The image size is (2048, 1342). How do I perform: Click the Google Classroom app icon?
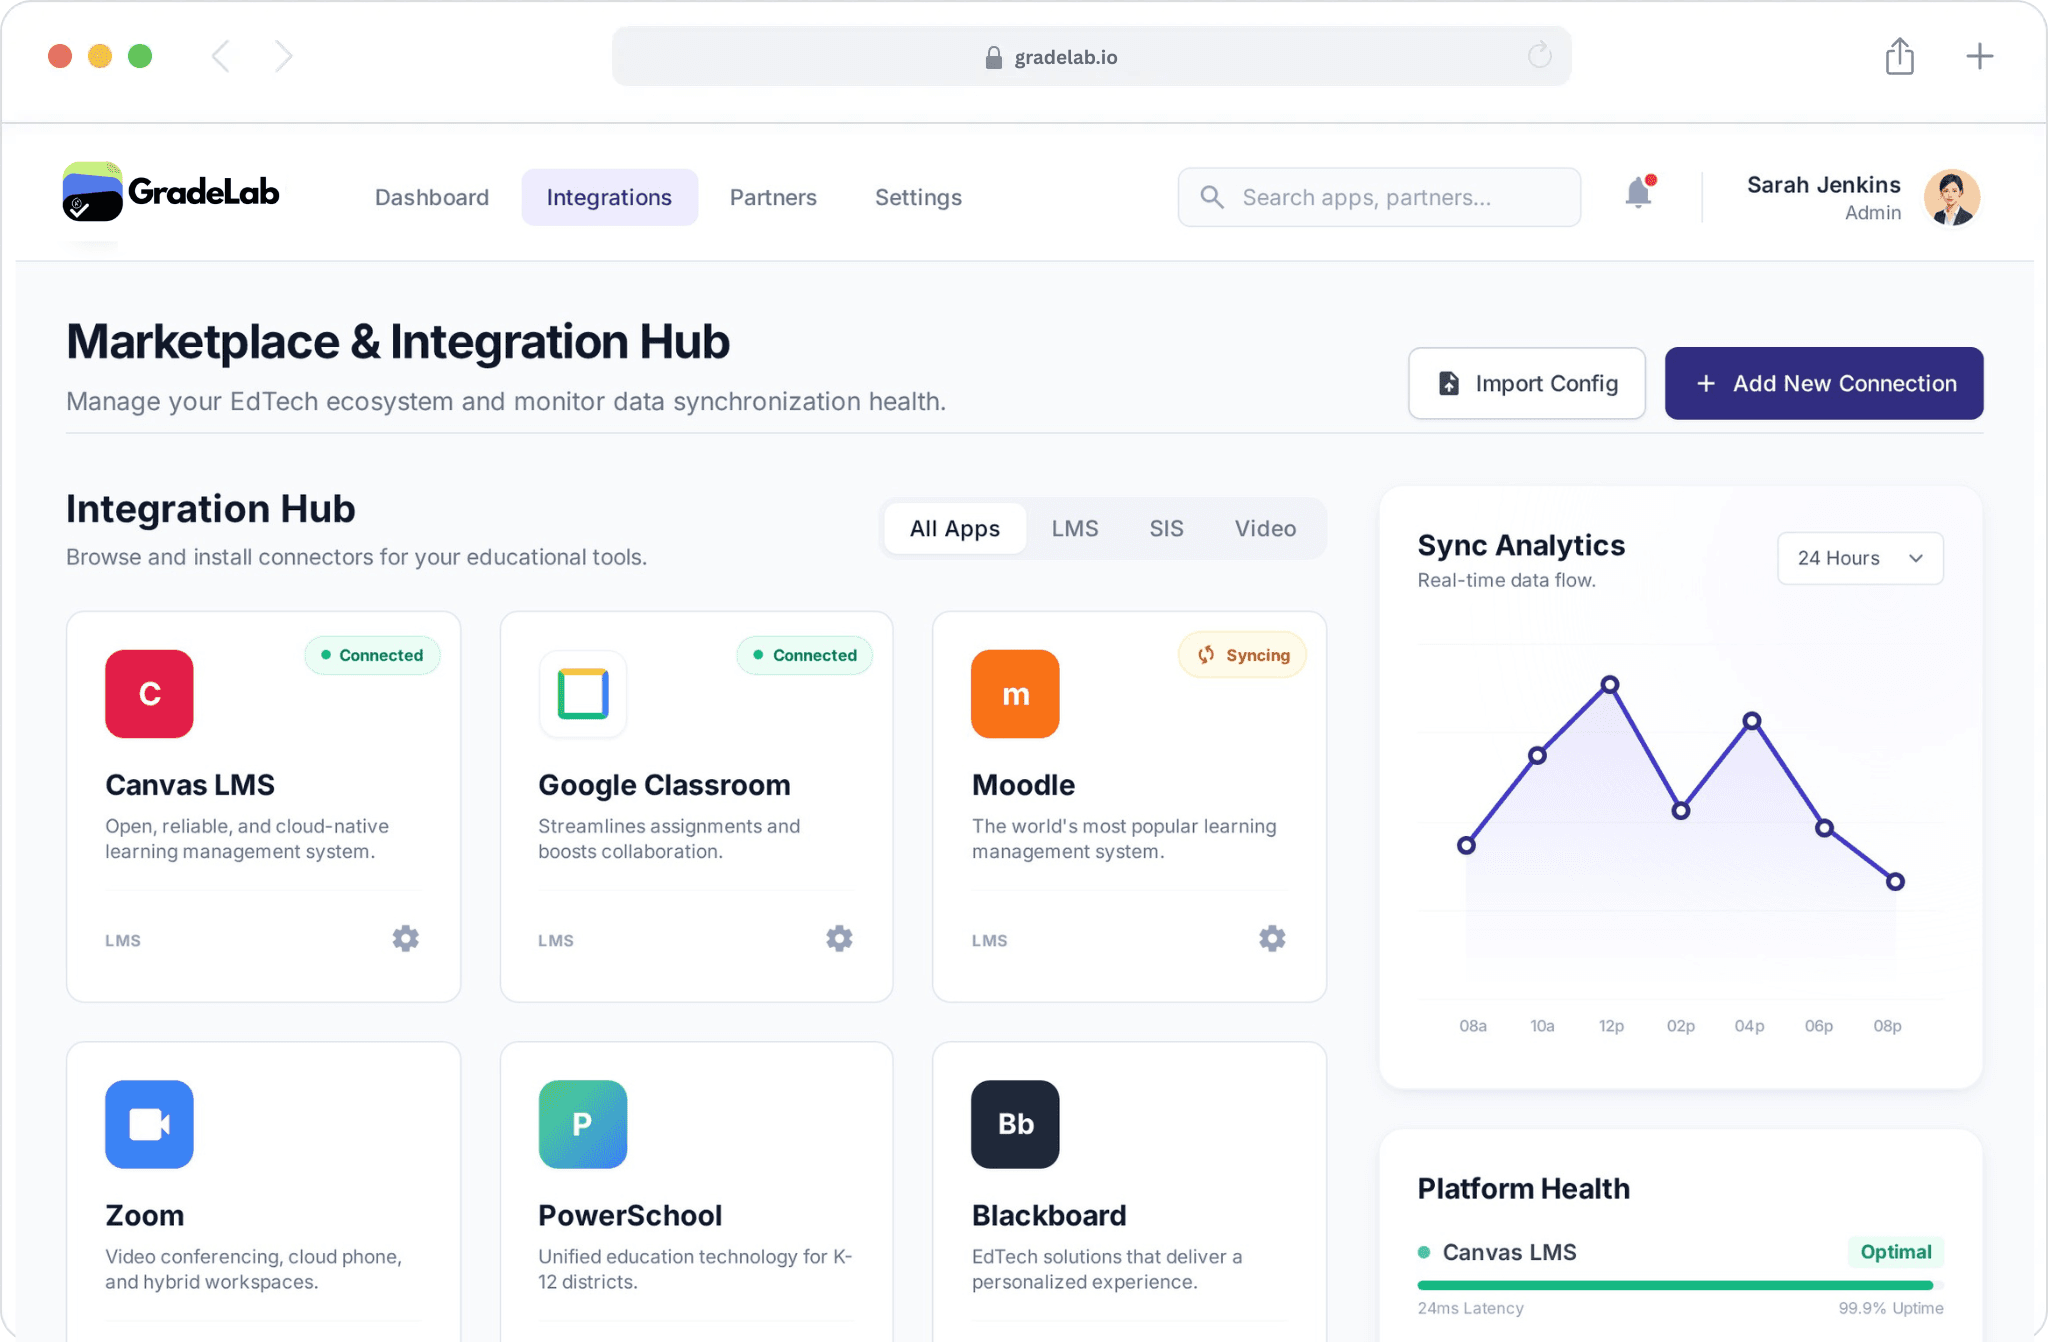(583, 694)
